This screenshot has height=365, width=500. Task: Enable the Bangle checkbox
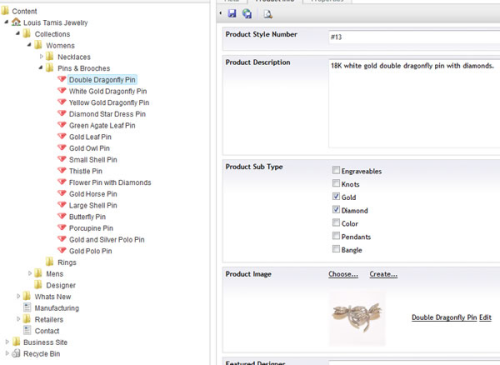(x=336, y=249)
